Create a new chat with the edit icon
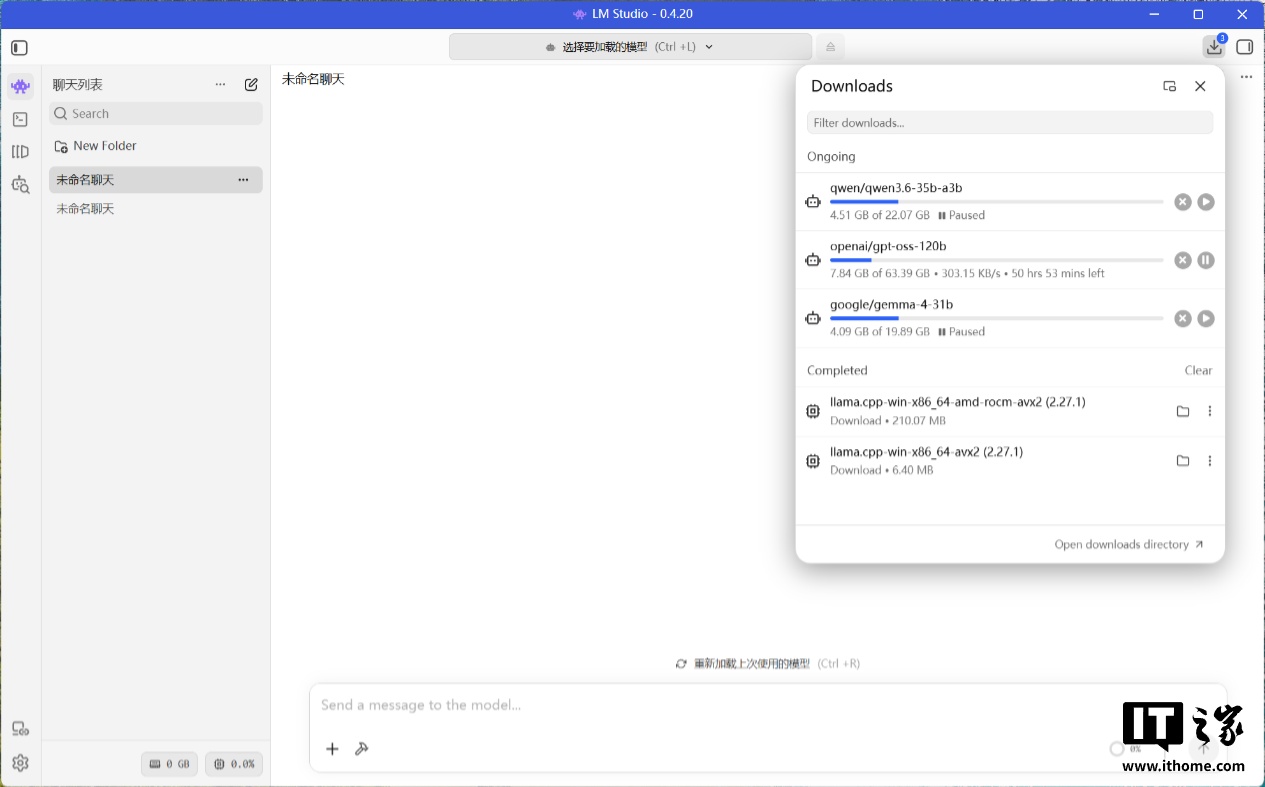 click(x=251, y=85)
